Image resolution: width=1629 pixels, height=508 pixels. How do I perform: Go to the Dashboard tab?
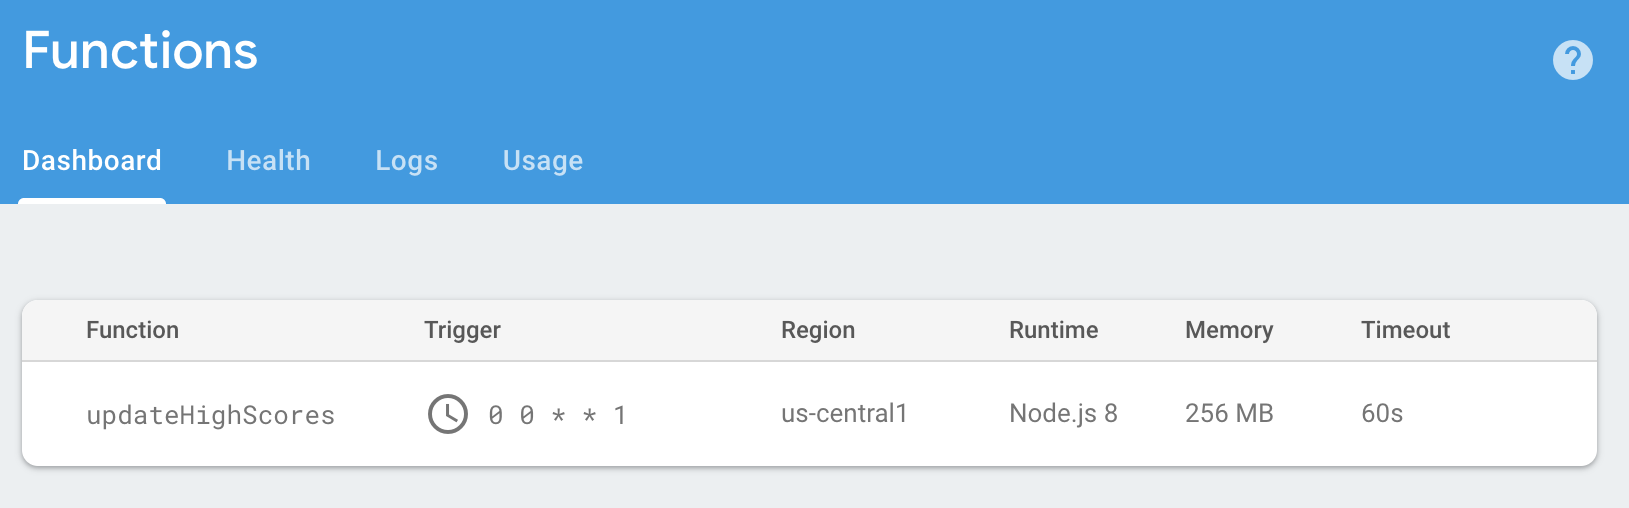pyautogui.click(x=92, y=161)
